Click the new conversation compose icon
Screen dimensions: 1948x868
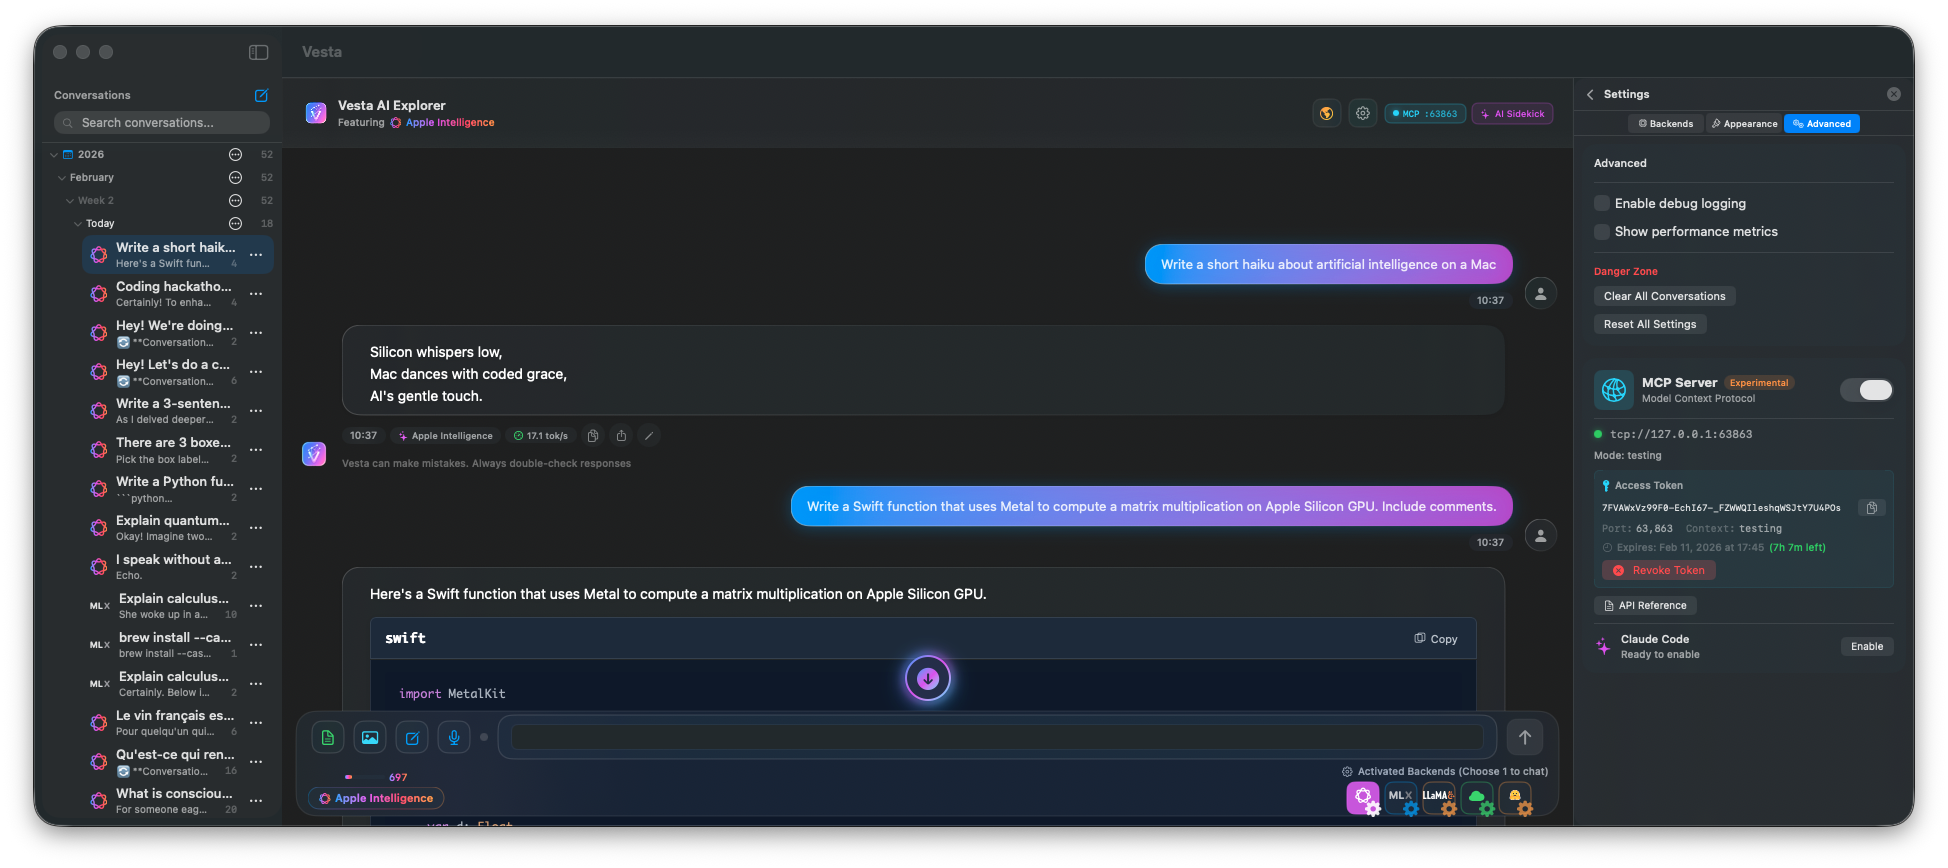(x=261, y=96)
